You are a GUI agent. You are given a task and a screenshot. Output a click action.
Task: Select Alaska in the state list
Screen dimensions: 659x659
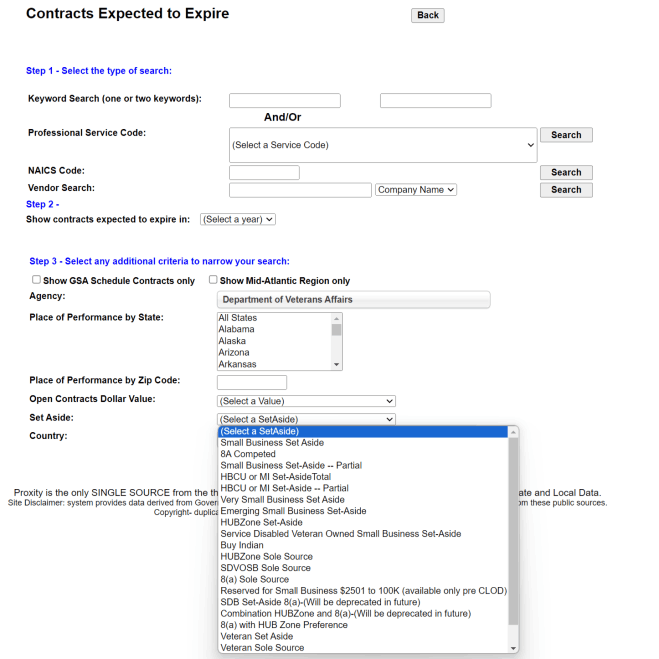tap(274, 341)
